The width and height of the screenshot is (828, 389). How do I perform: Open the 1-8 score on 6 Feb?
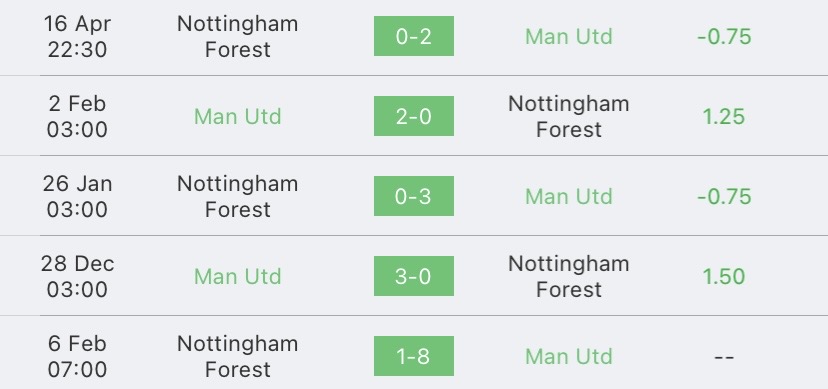(413, 356)
